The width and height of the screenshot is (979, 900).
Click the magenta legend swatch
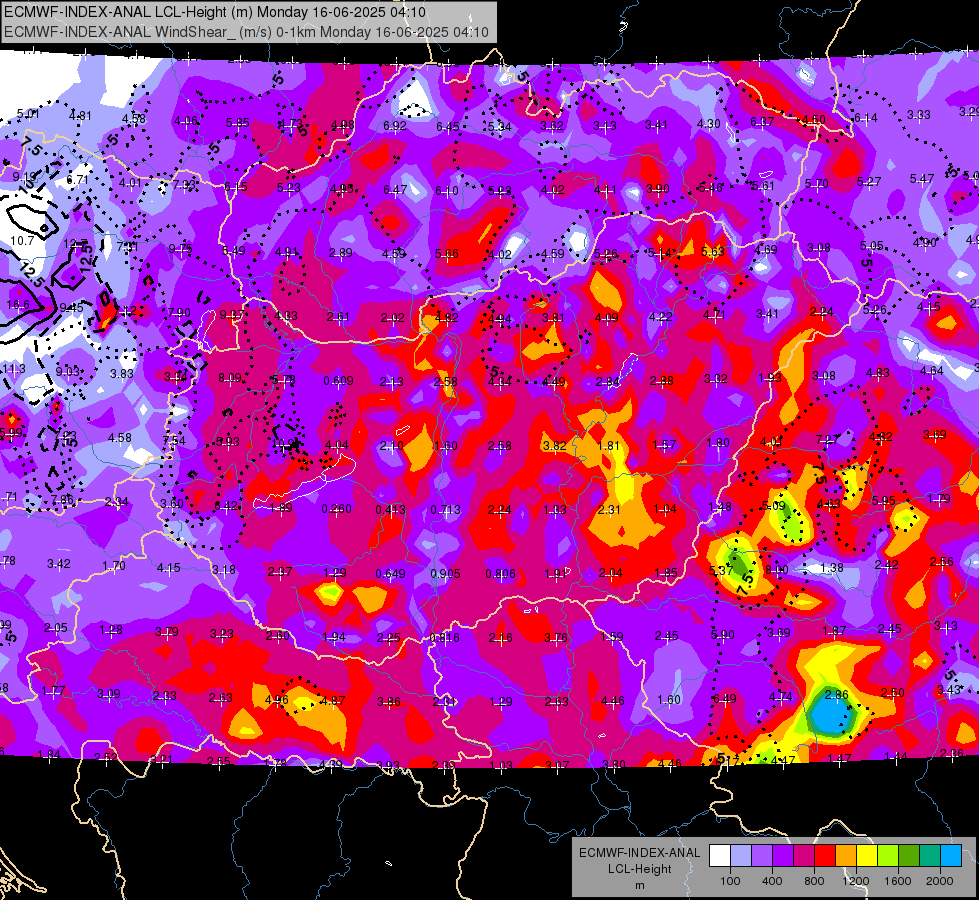pyautogui.click(x=804, y=855)
